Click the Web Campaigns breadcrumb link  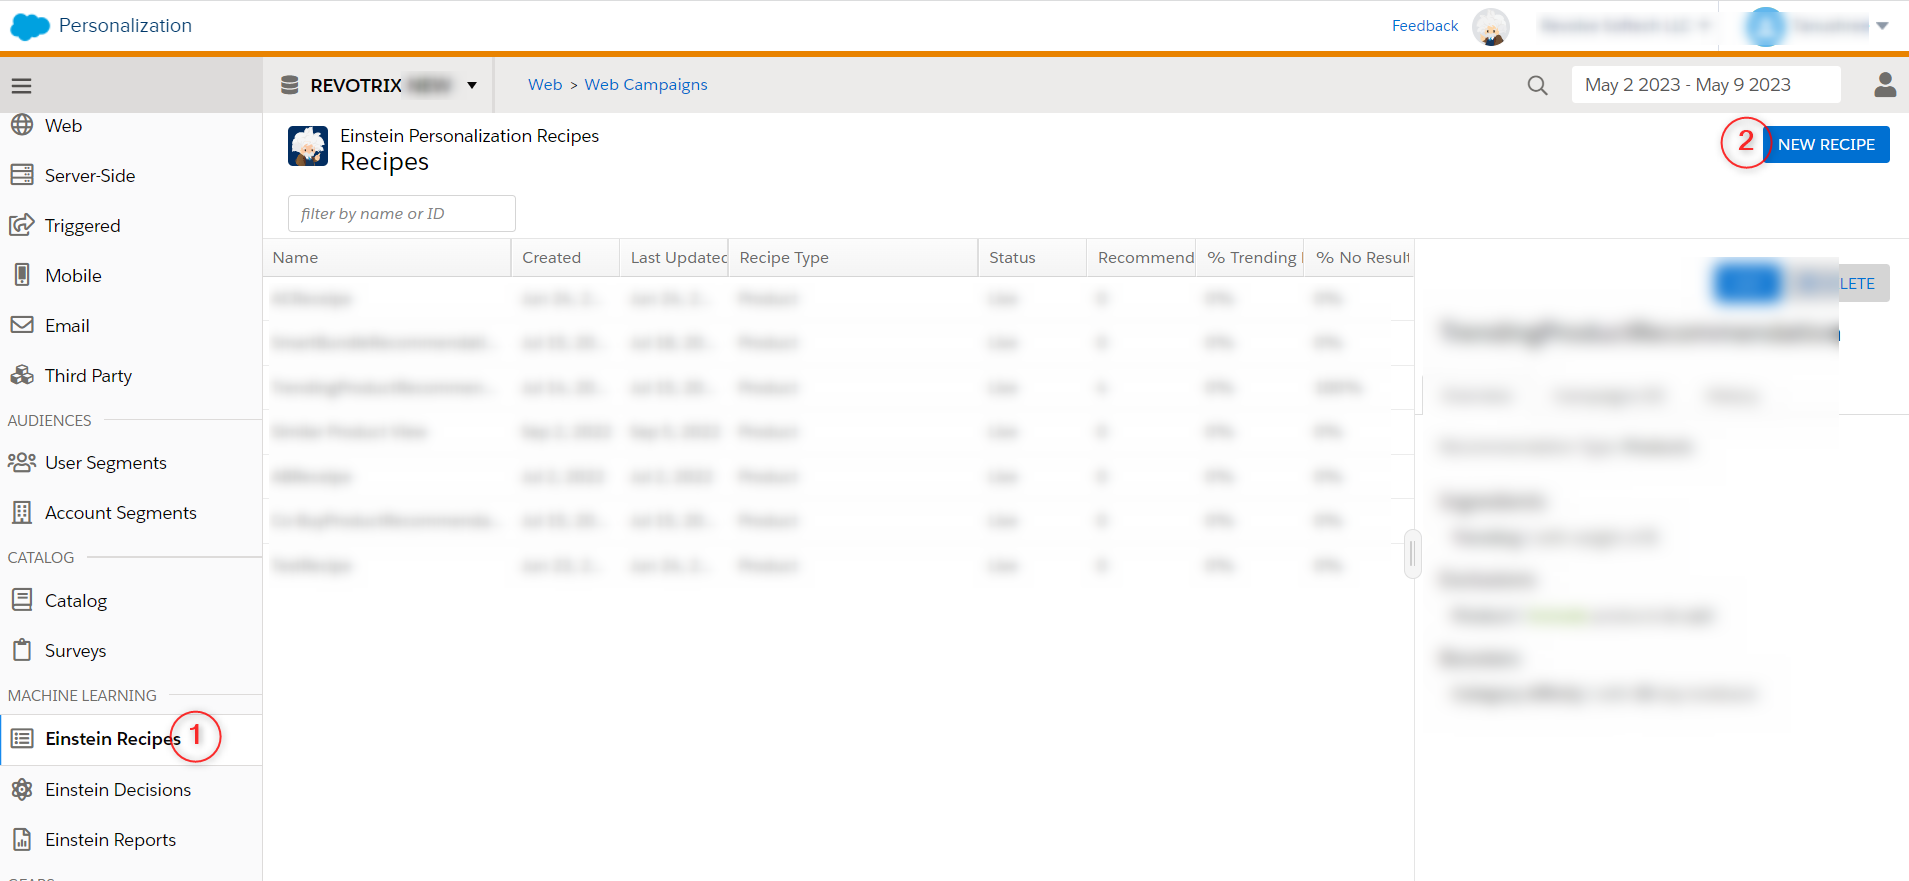coord(646,85)
